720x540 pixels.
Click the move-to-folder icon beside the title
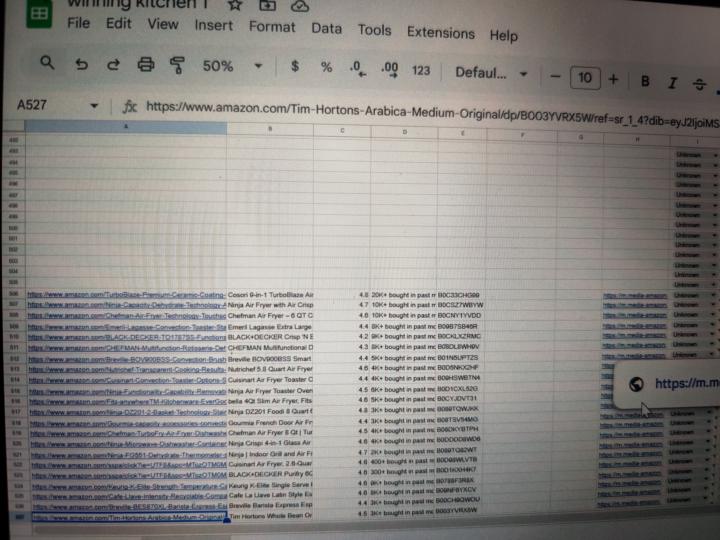coord(267,6)
